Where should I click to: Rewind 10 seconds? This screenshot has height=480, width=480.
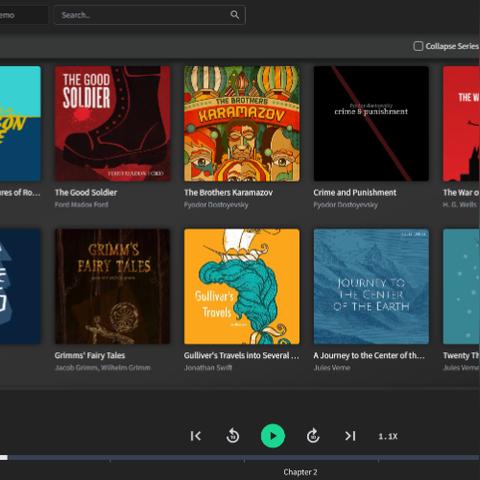point(233,436)
